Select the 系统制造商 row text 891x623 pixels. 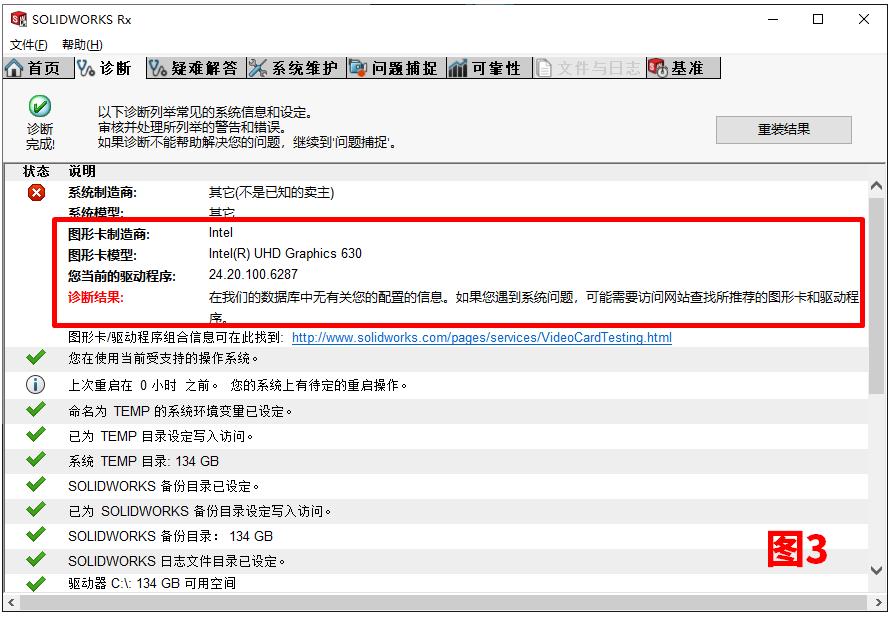tap(201, 193)
